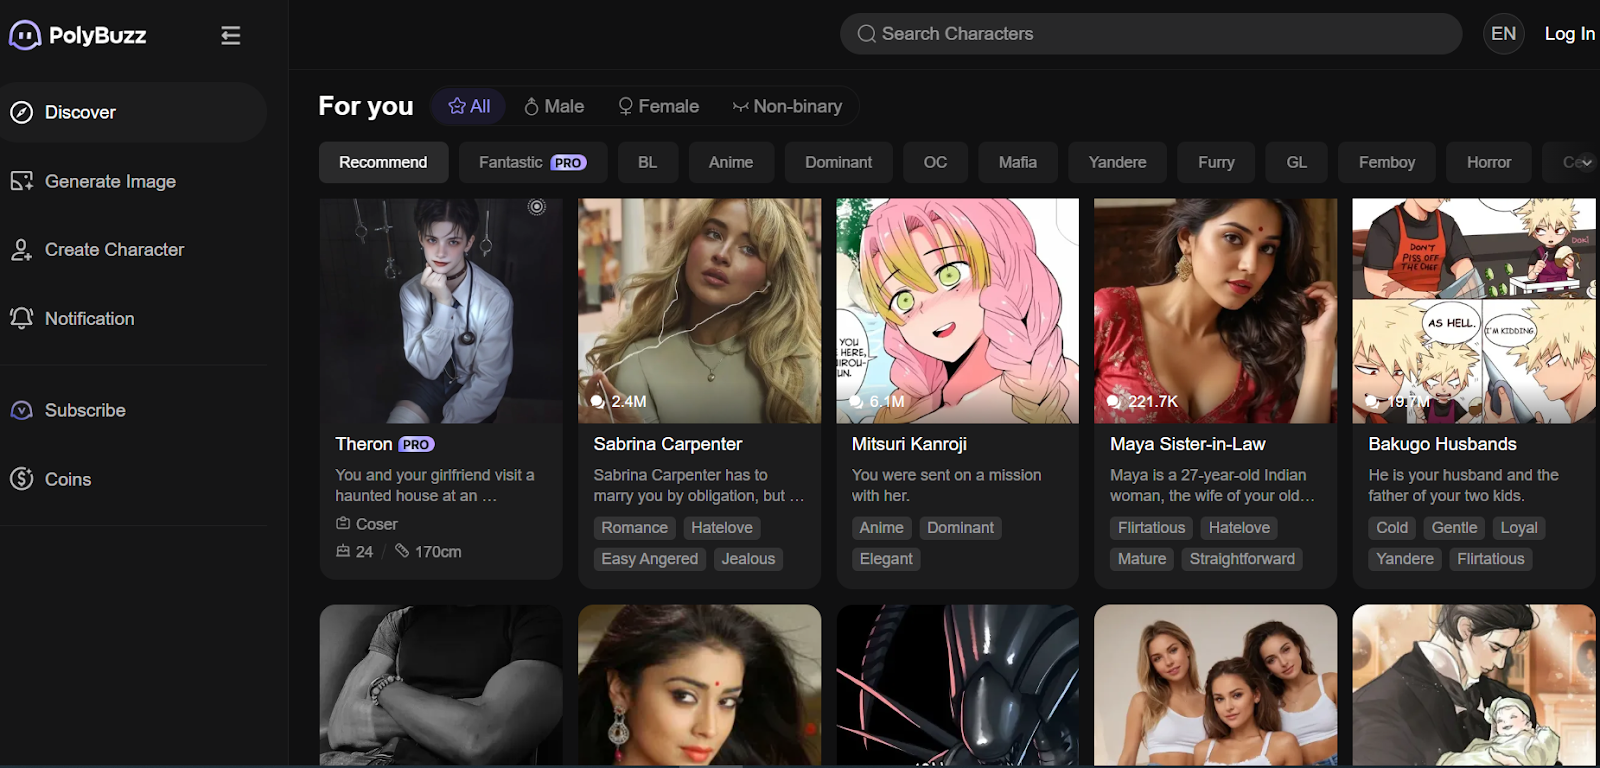
Task: Open the Theron character image
Action: (441, 310)
